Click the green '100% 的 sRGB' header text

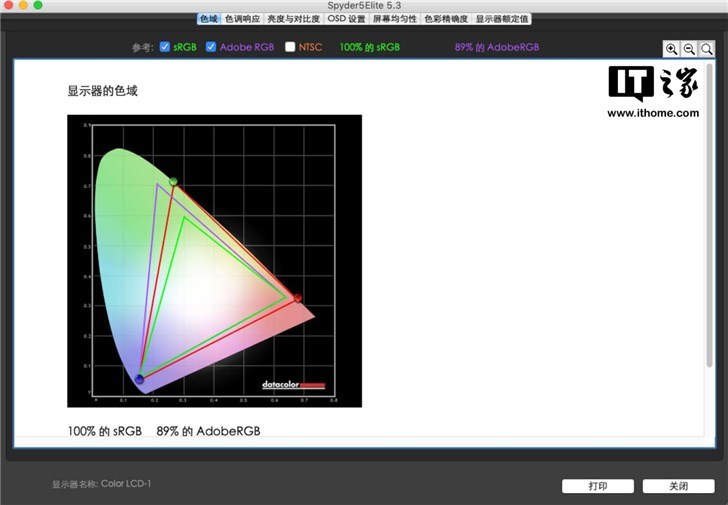tap(370, 47)
